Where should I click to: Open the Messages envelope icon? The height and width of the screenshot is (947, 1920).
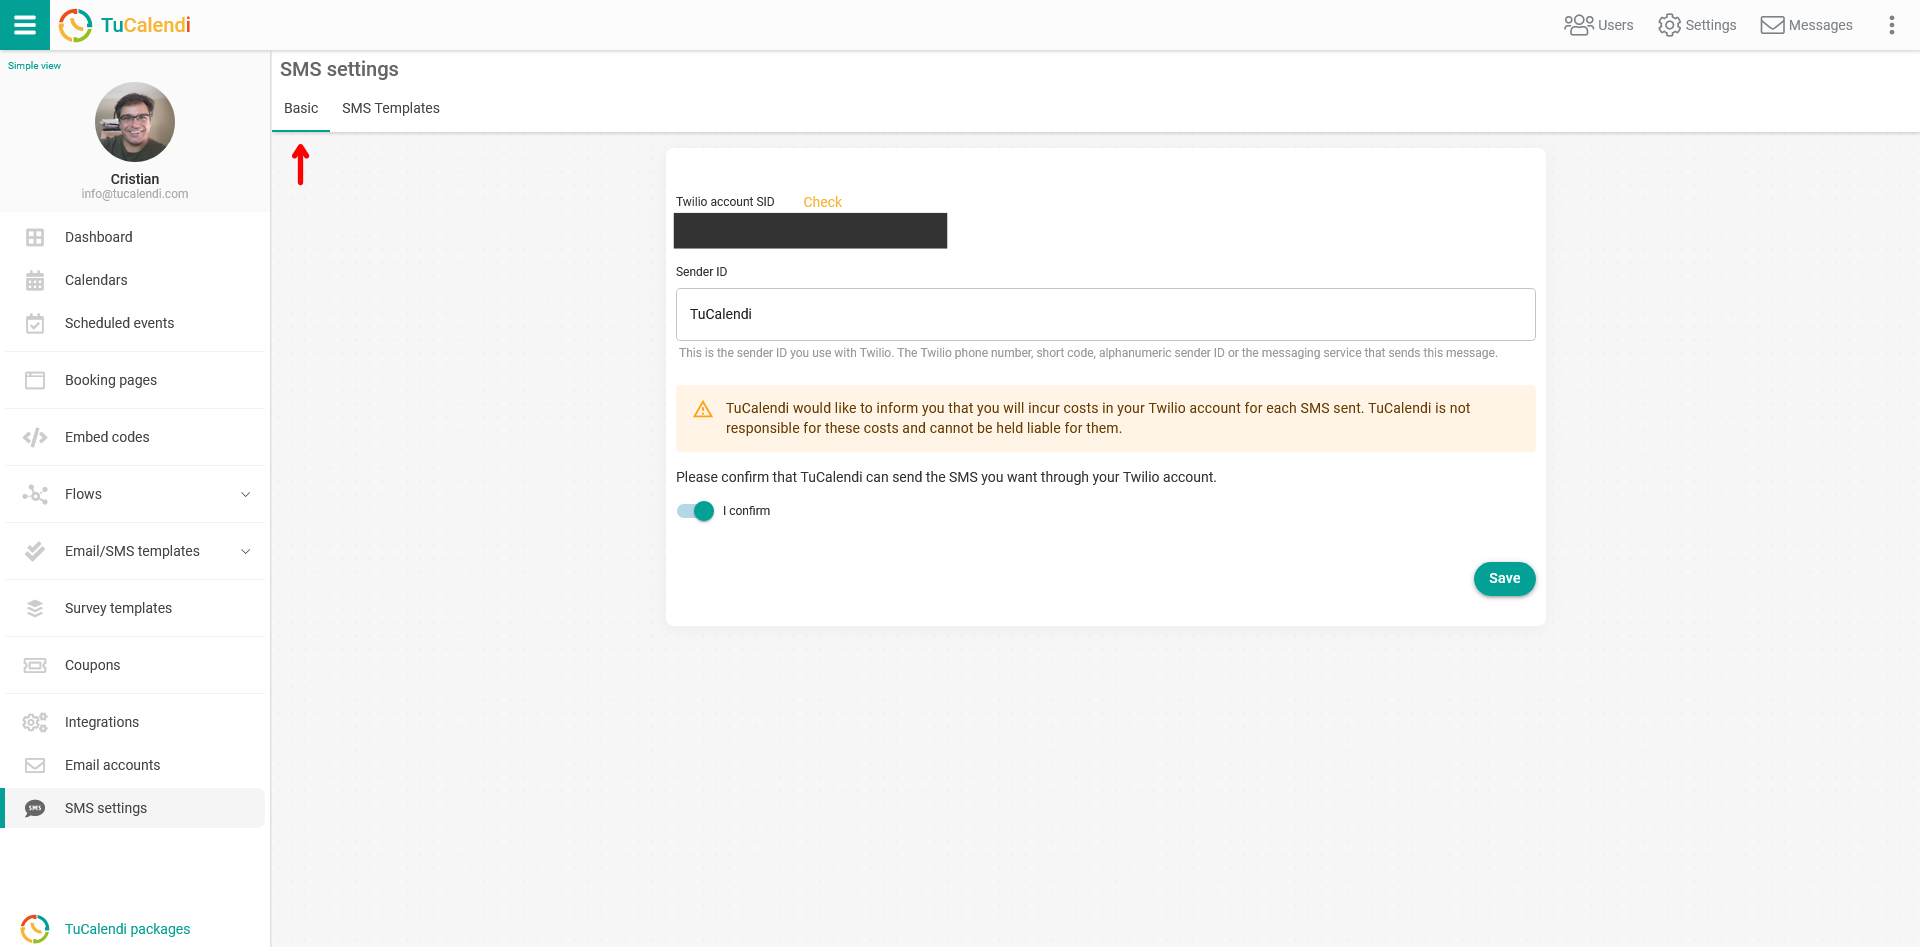pos(1772,25)
